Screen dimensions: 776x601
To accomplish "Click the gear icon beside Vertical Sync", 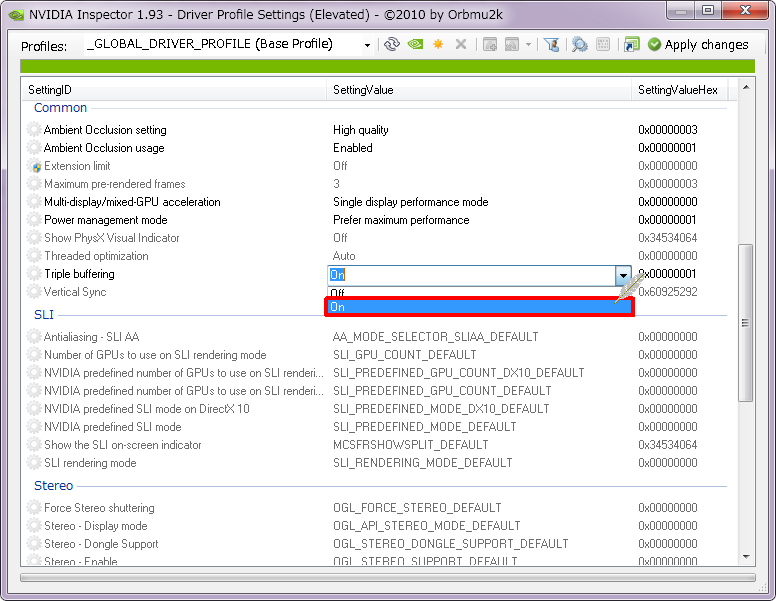I will [x=34, y=292].
